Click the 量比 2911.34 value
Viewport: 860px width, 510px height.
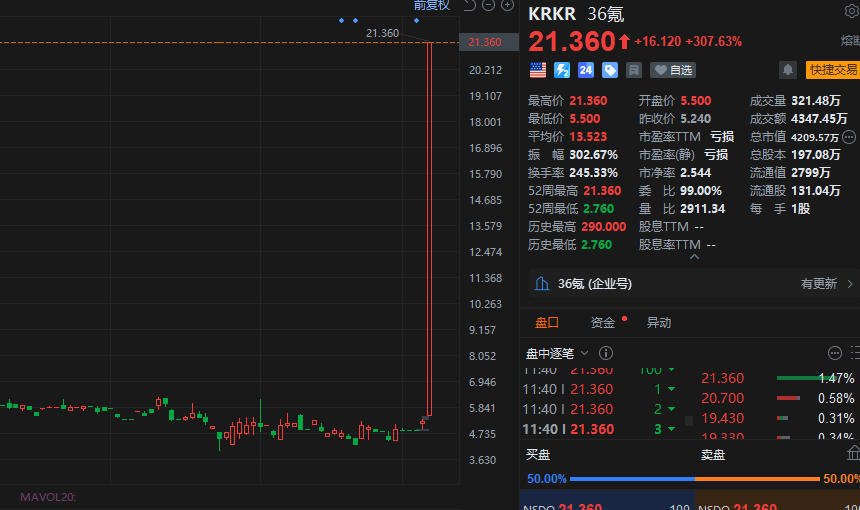coord(703,208)
